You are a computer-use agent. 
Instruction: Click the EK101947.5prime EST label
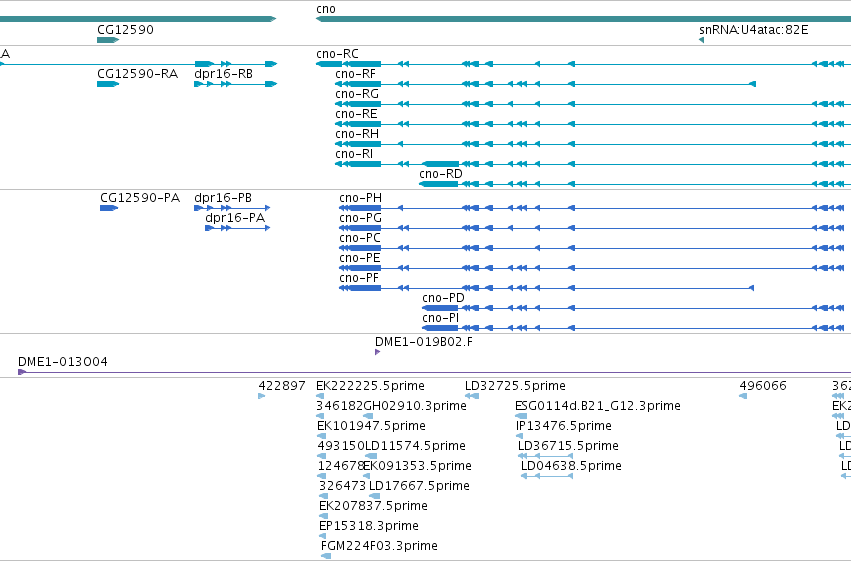pyautogui.click(x=371, y=426)
